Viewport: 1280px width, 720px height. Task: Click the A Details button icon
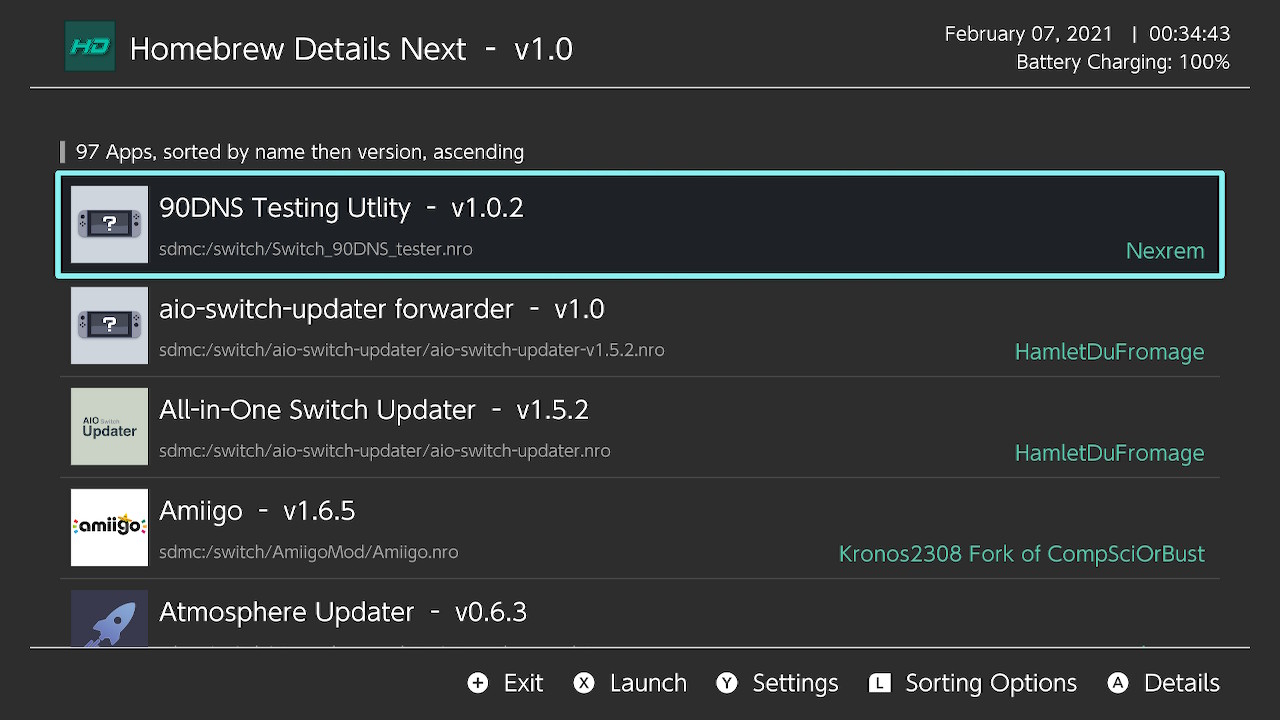coord(1118,683)
